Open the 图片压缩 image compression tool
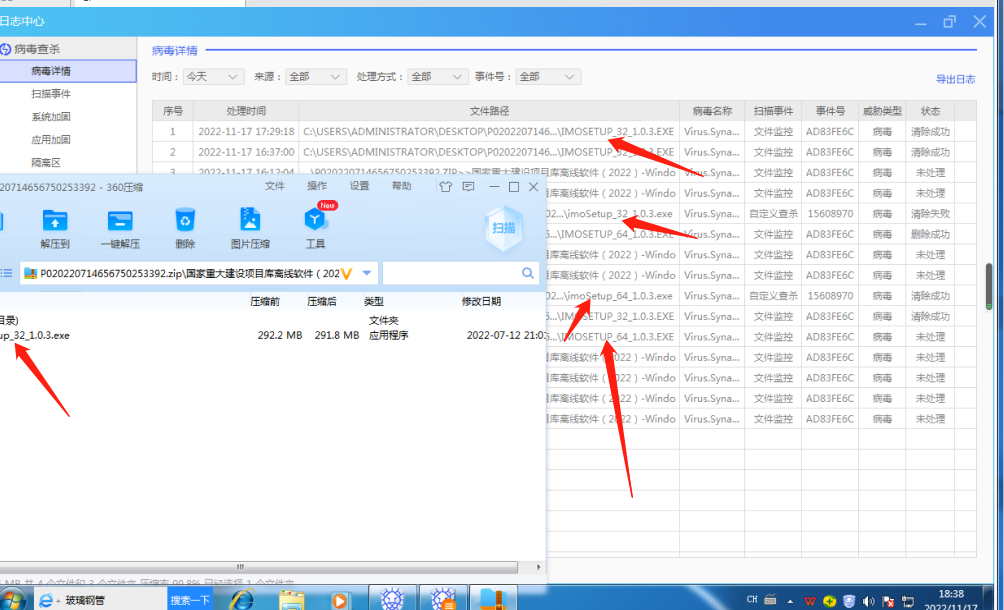The height and width of the screenshot is (610, 1004). pos(250,220)
